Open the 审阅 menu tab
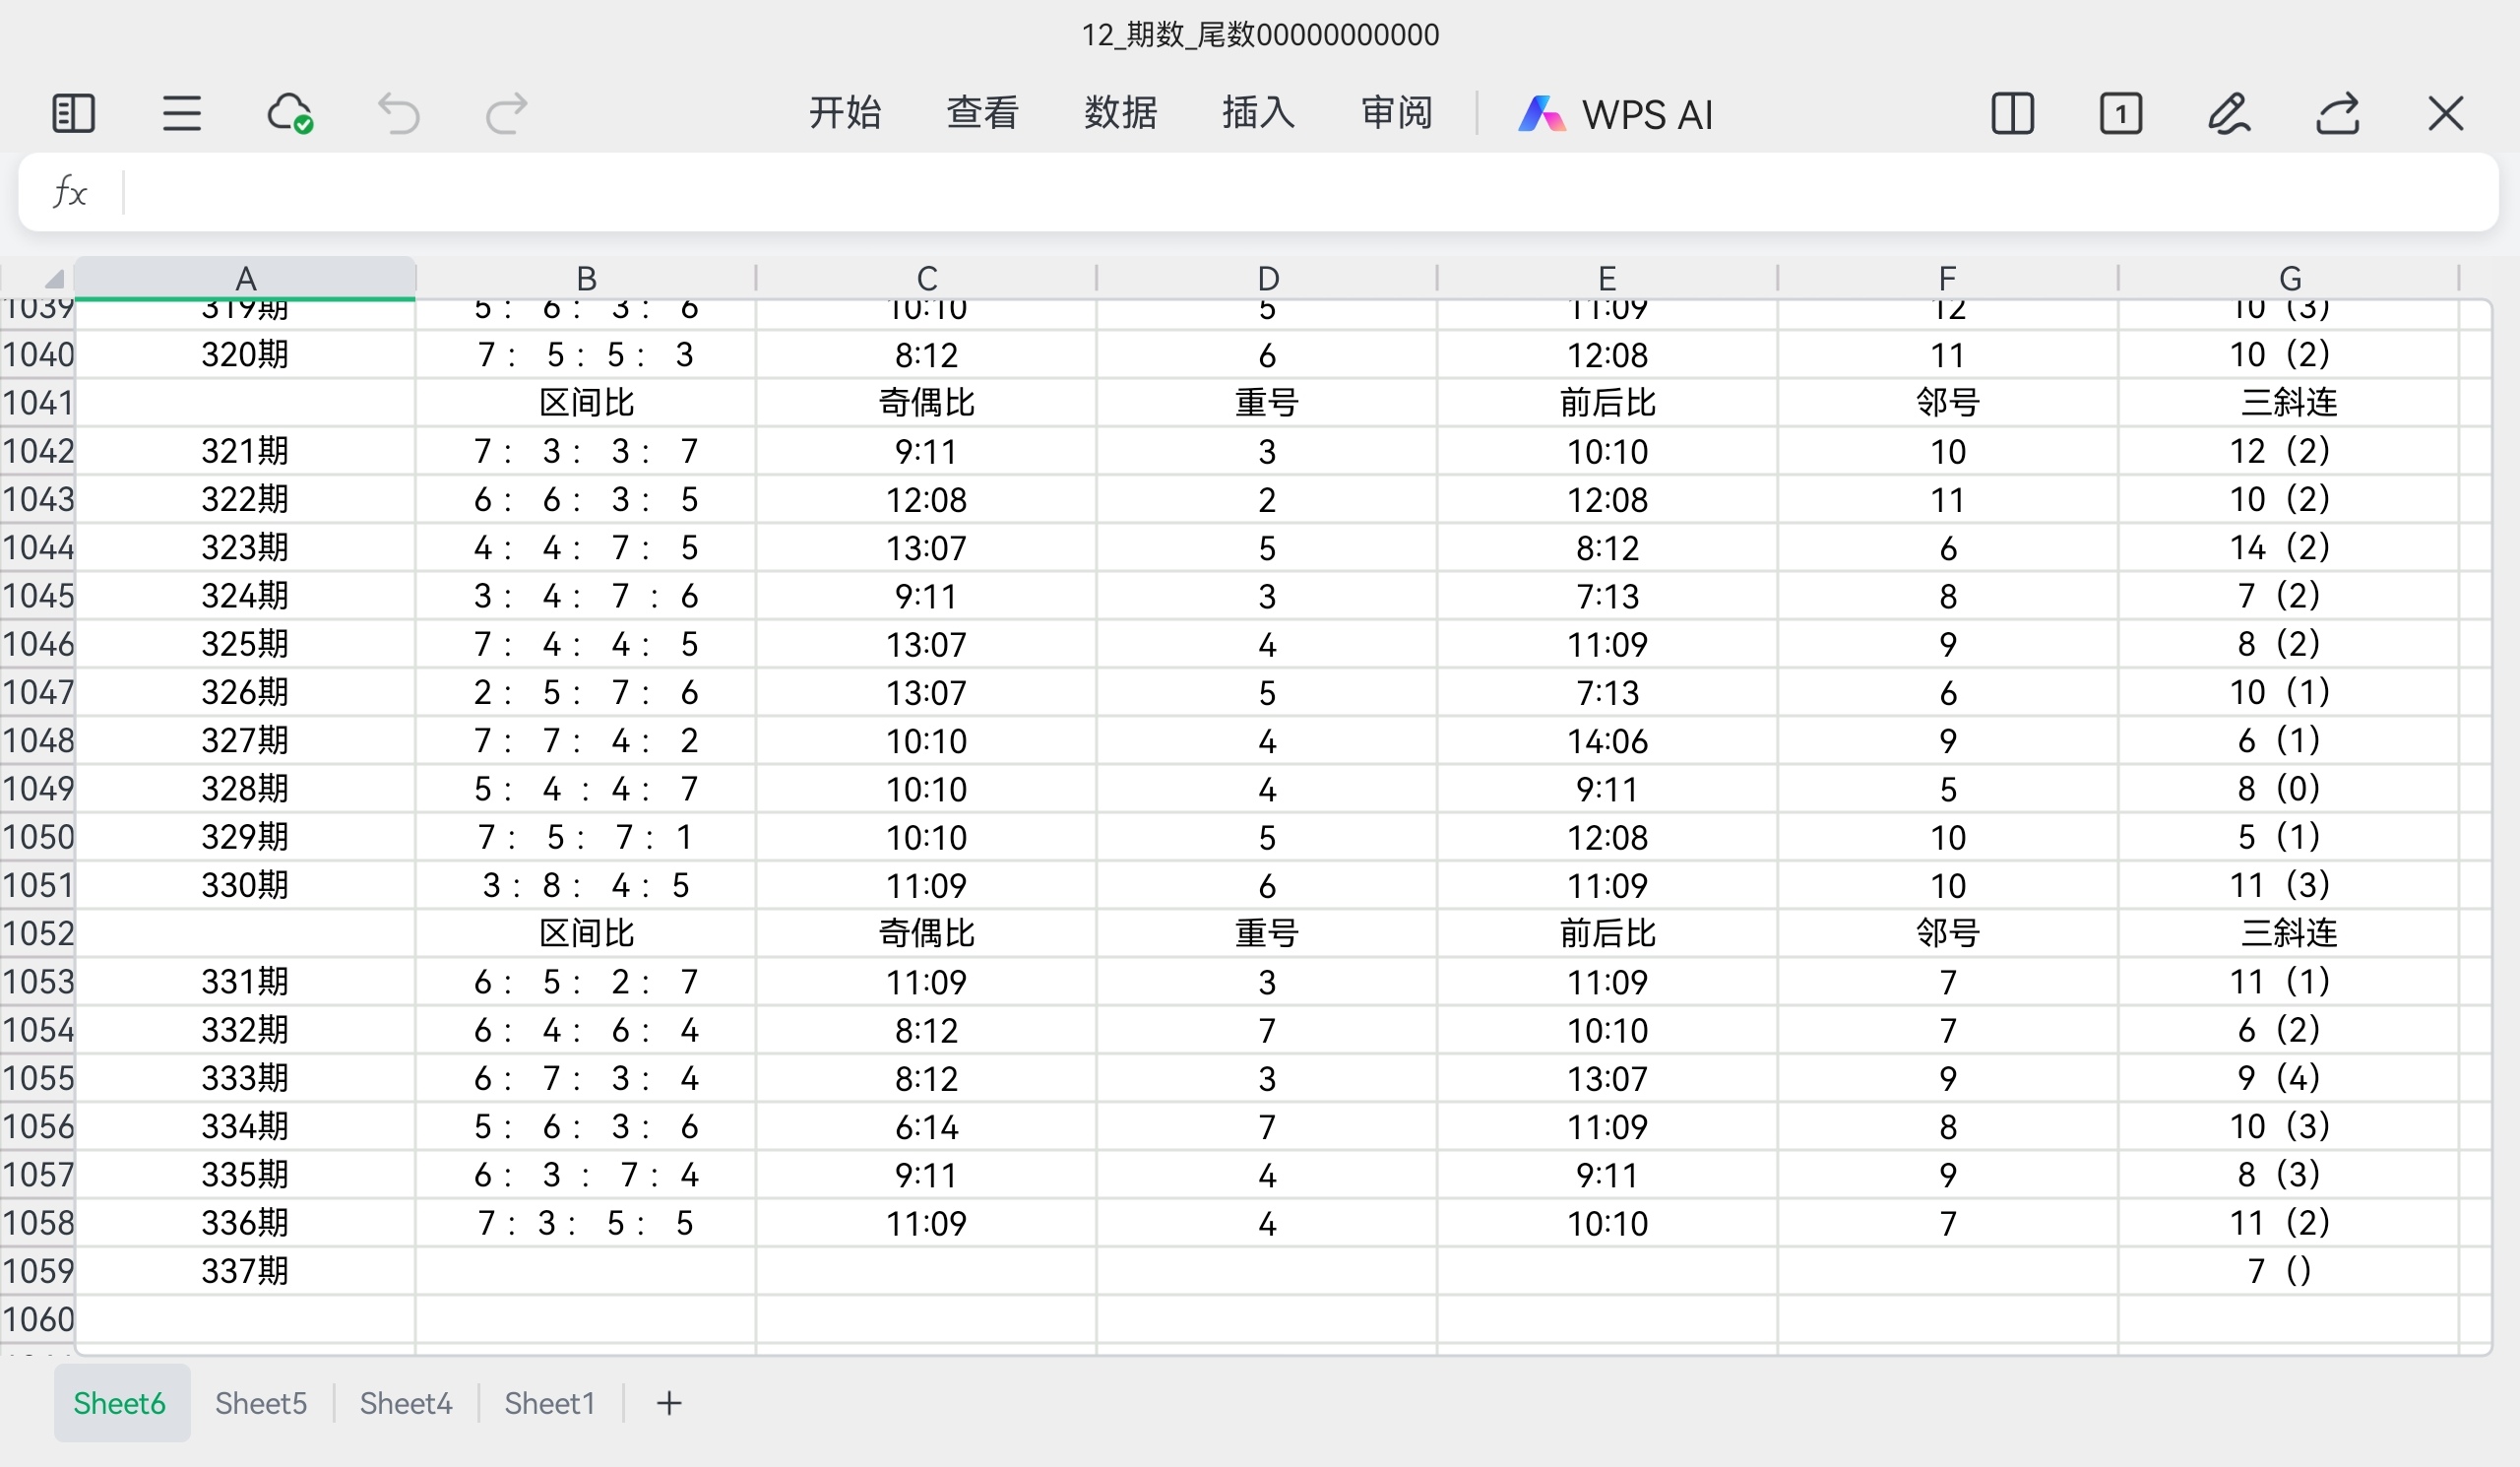 pos(1397,114)
